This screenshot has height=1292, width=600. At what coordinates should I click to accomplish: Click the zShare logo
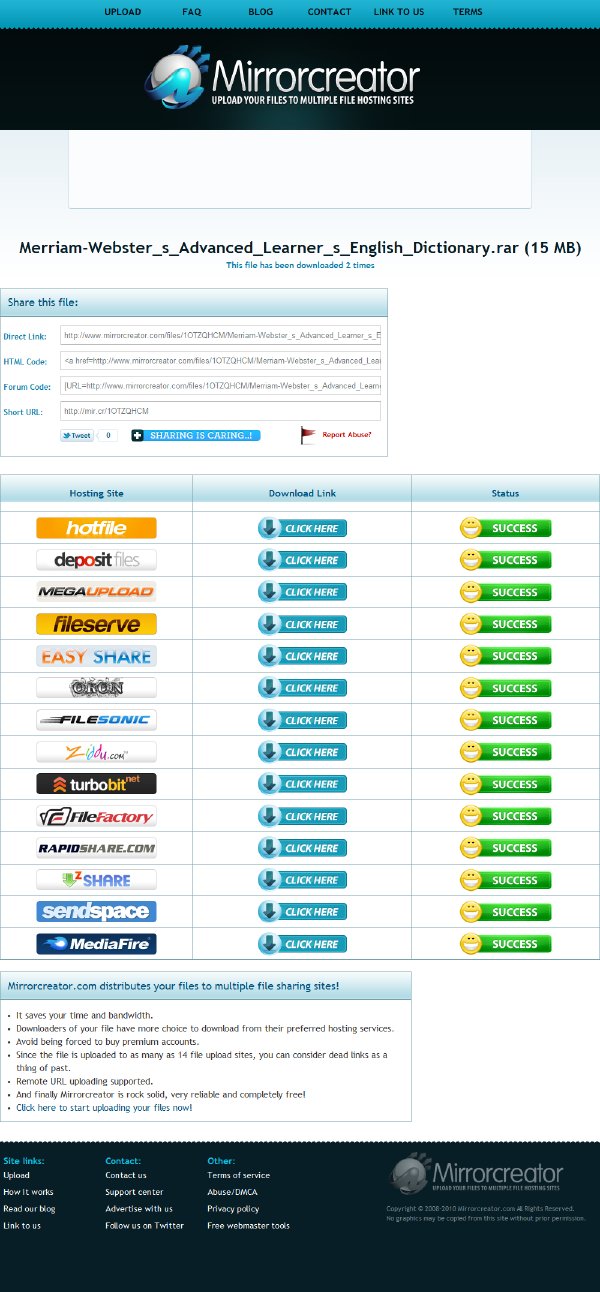pos(96,880)
